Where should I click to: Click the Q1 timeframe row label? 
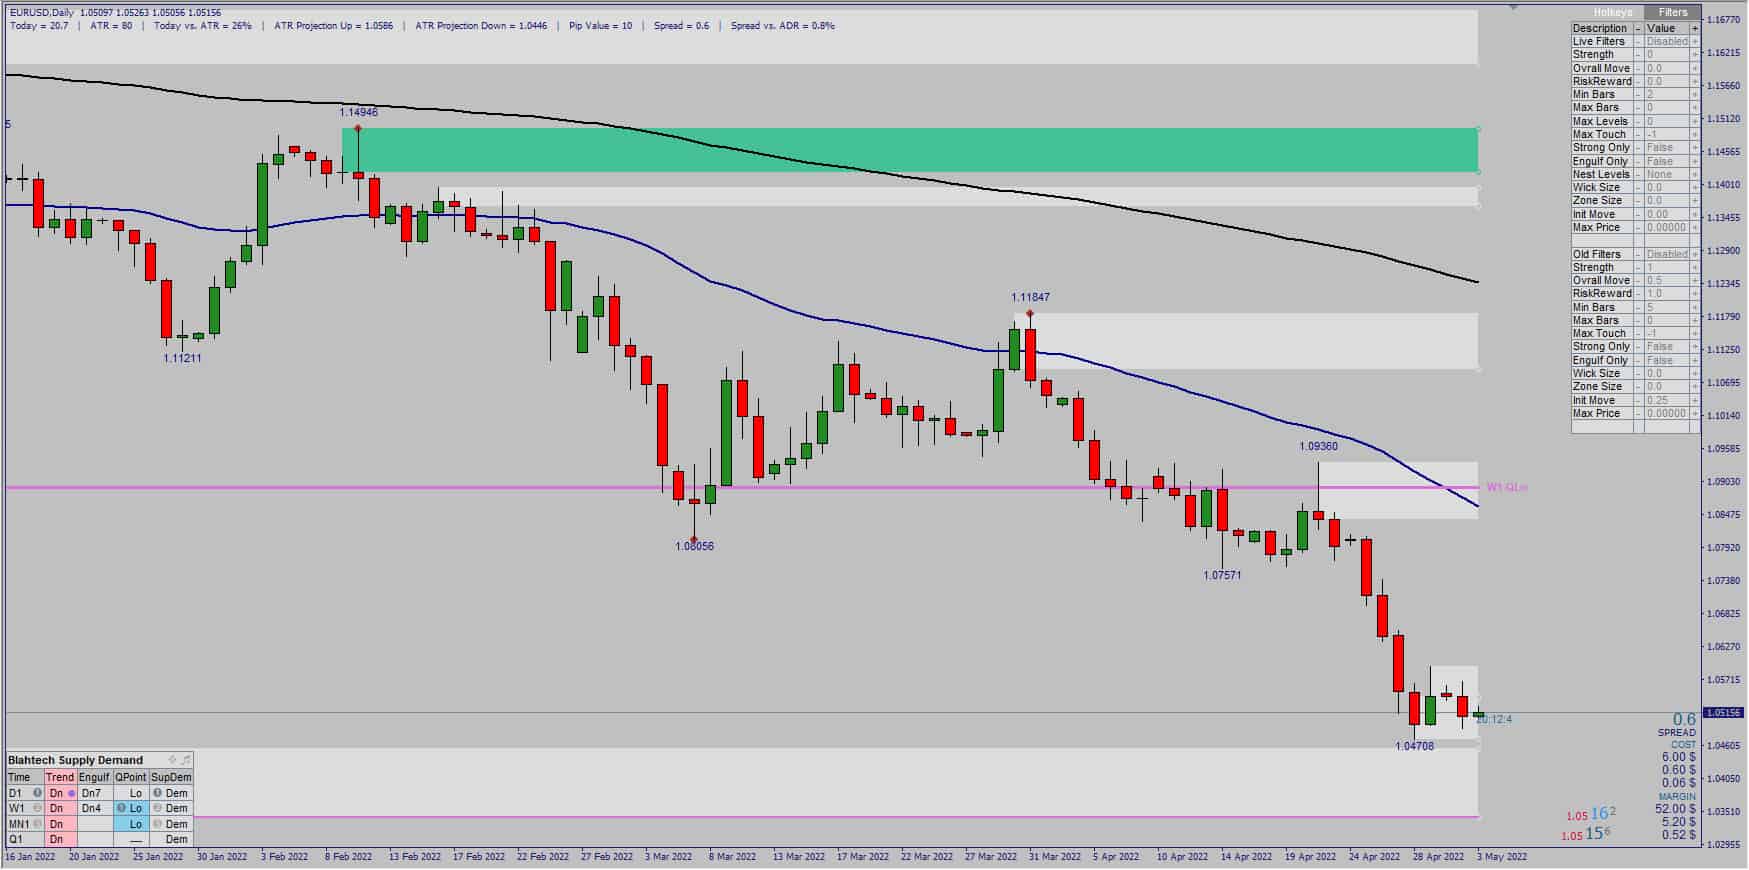click(16, 839)
